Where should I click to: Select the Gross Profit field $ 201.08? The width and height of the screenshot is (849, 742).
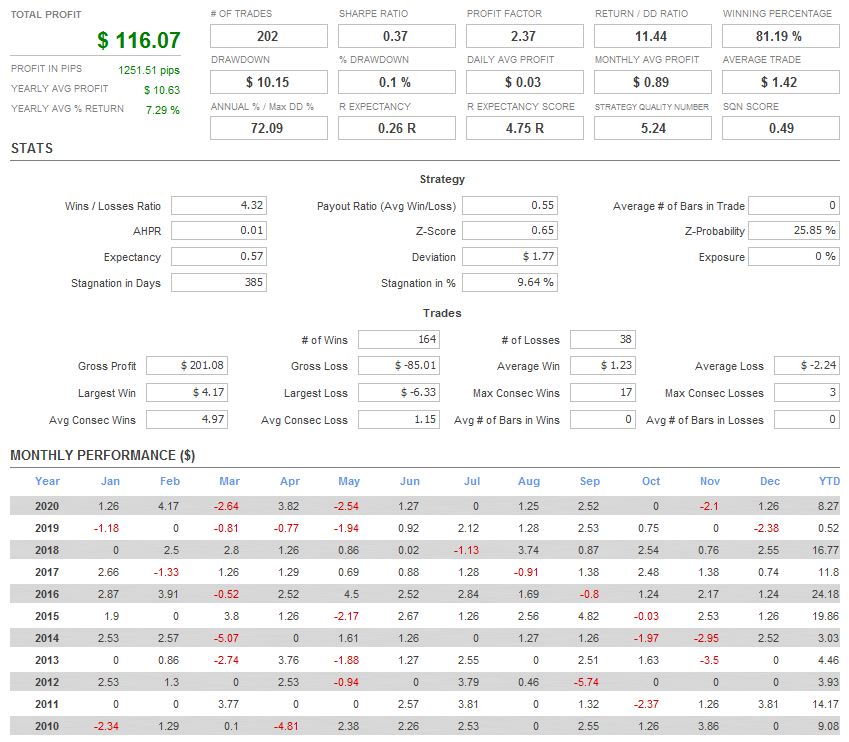[x=187, y=366]
